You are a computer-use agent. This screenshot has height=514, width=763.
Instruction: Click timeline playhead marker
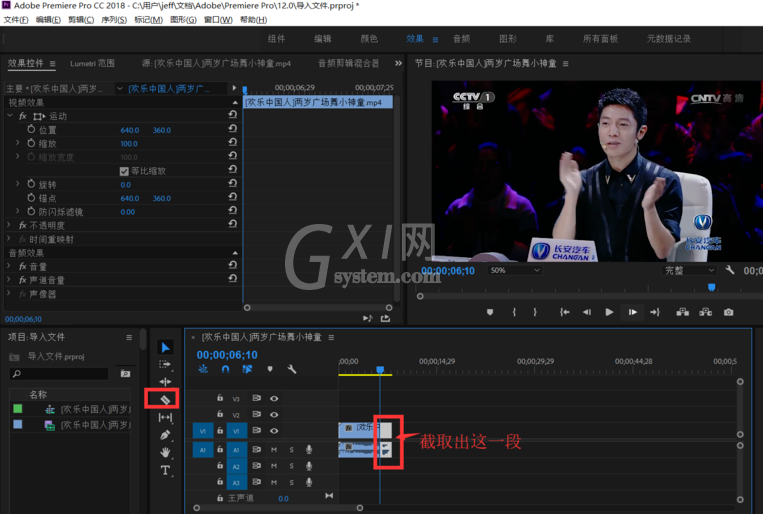pos(380,370)
